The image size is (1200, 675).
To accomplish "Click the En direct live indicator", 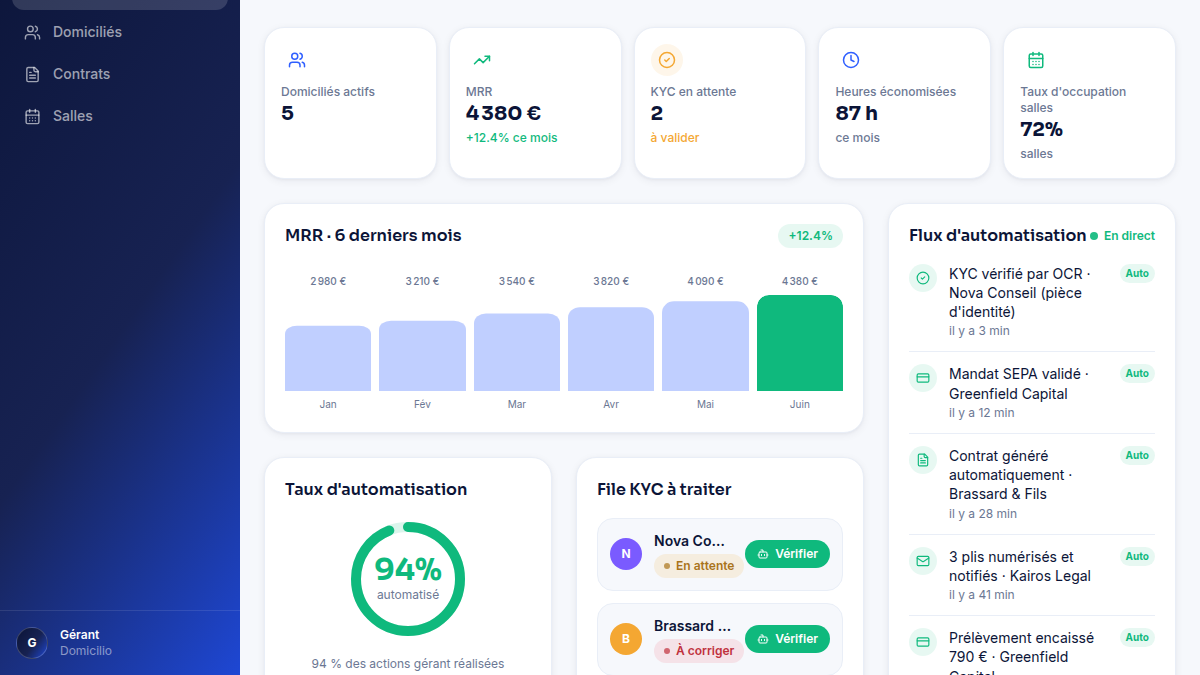I will (1123, 236).
